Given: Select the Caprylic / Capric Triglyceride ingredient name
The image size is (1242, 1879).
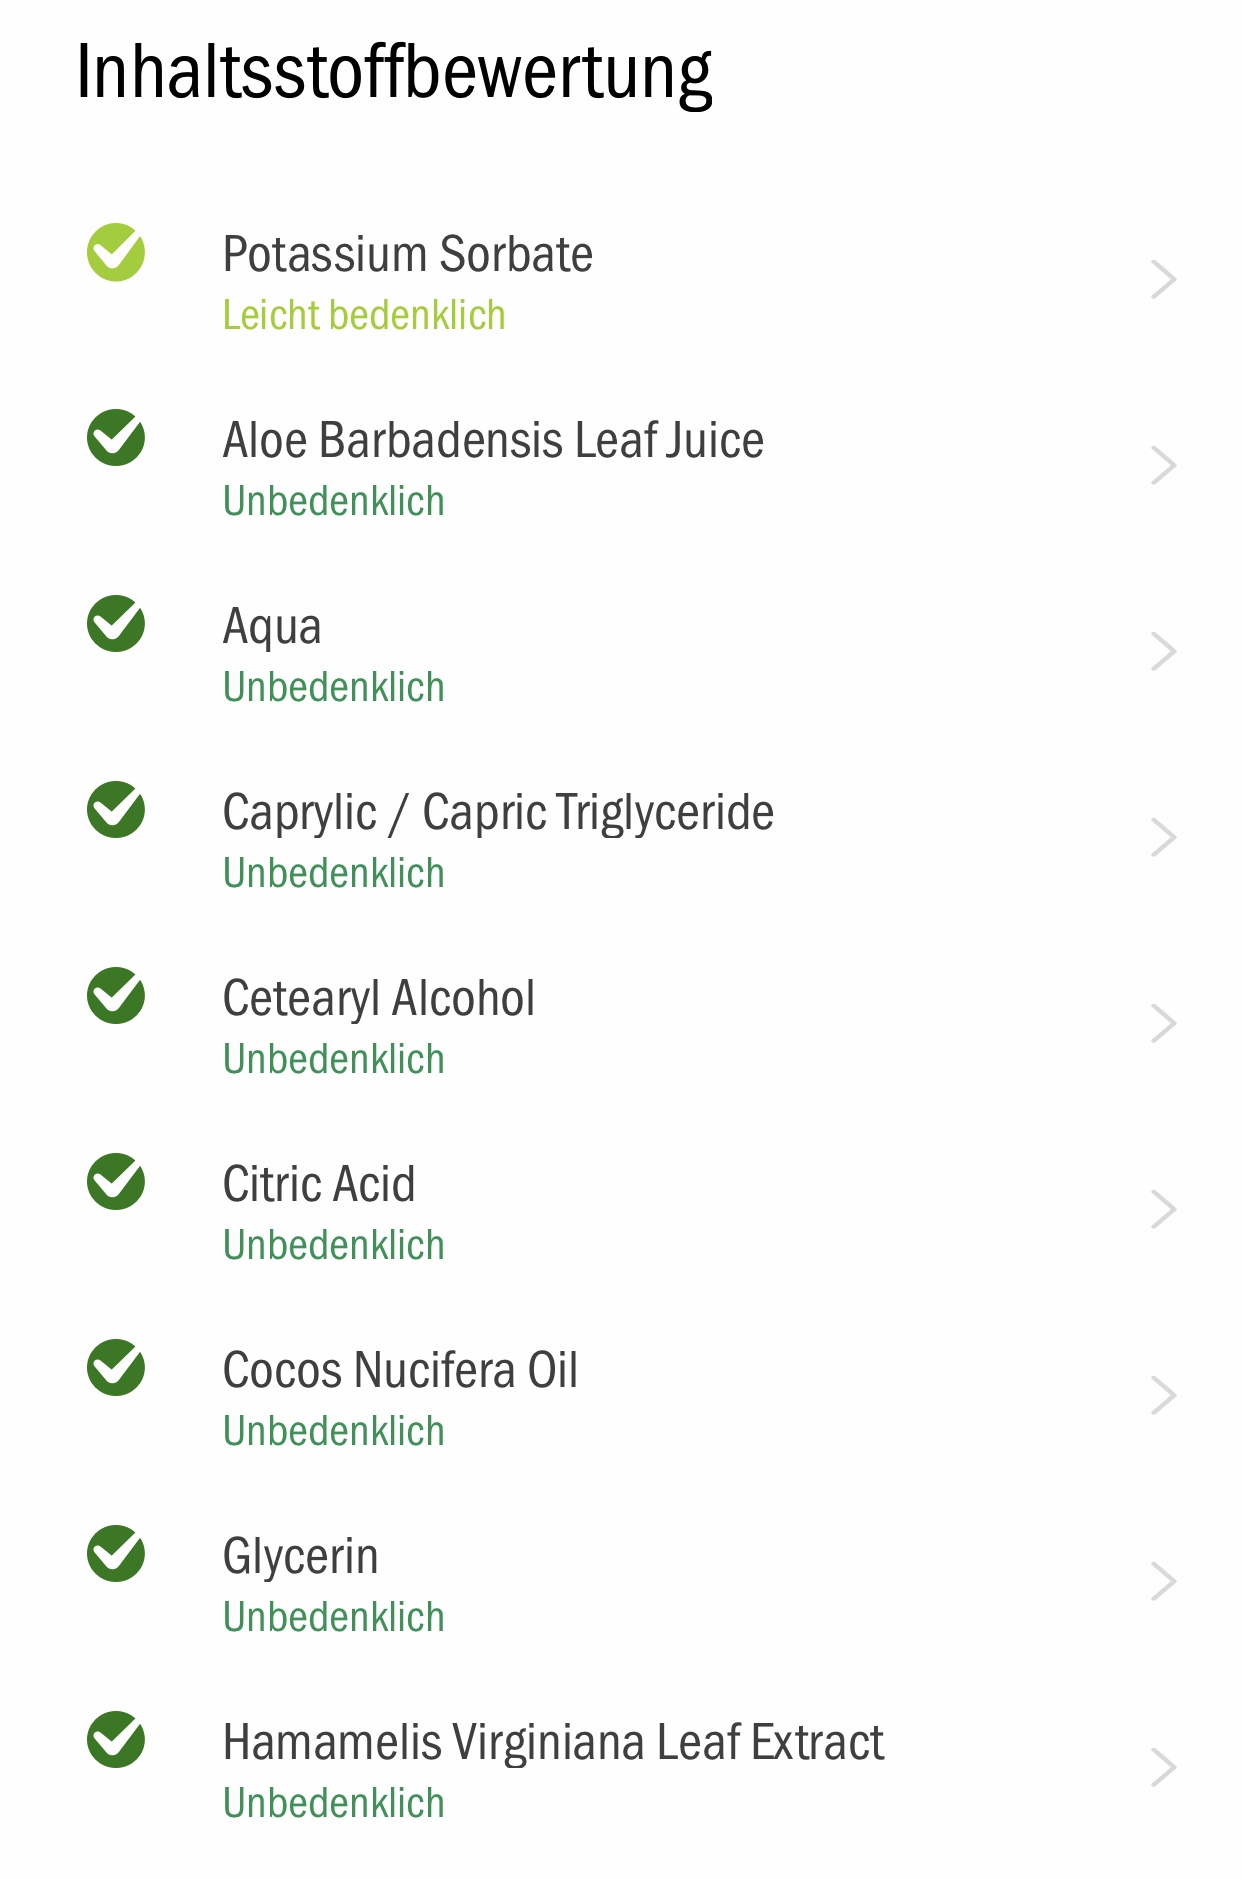Looking at the screenshot, I should (x=498, y=813).
